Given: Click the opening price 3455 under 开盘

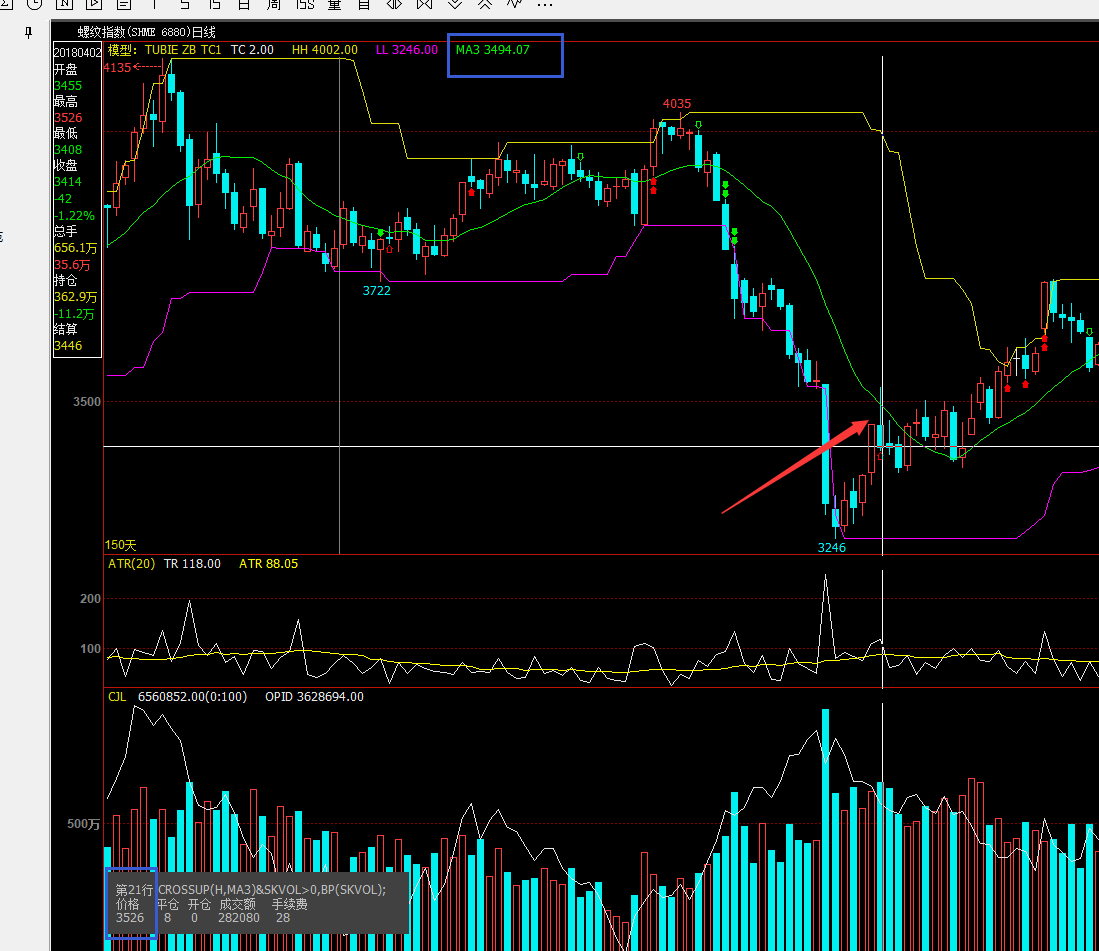Looking at the screenshot, I should [68, 85].
